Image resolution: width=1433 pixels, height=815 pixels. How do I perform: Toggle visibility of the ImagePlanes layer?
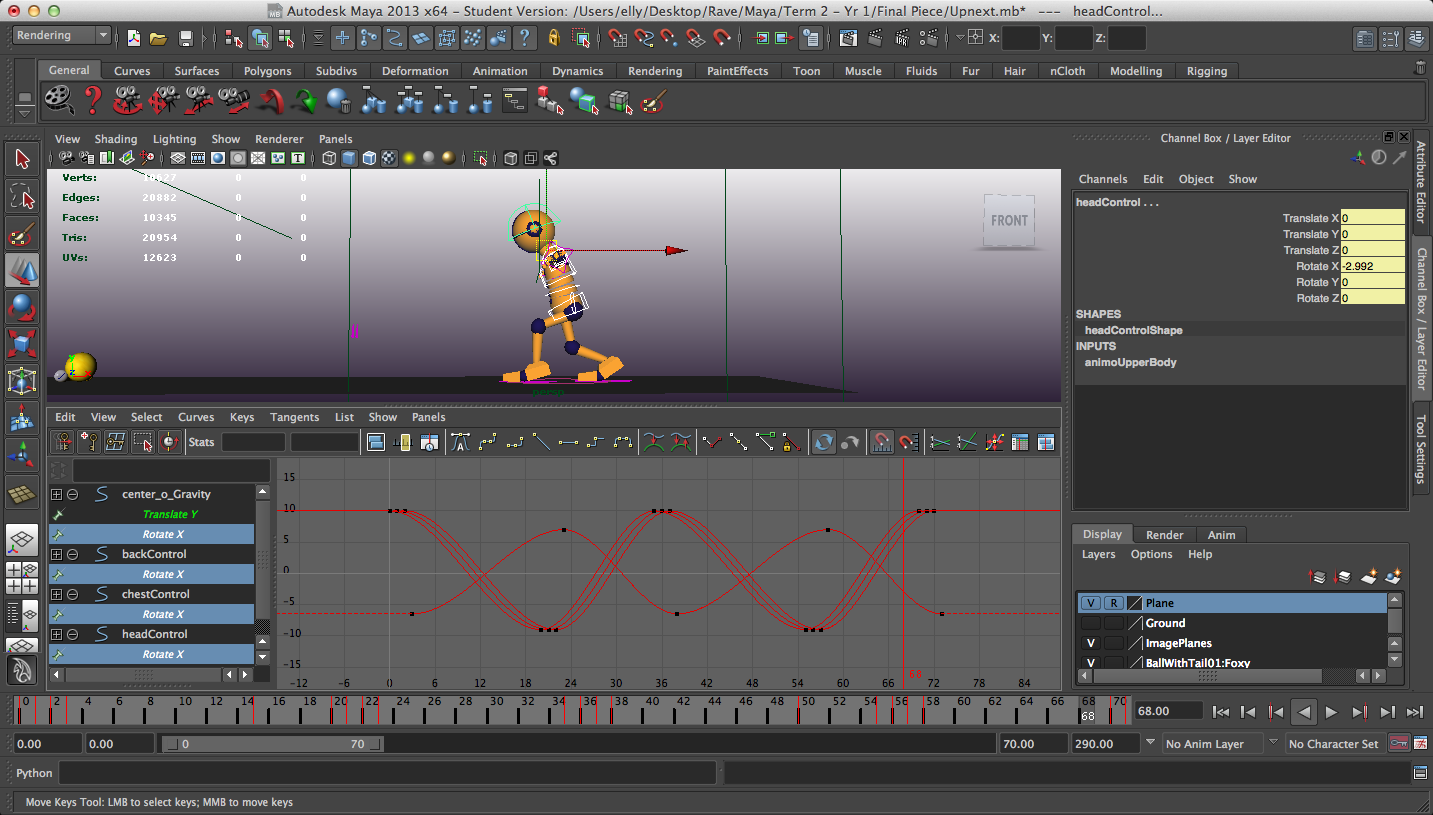[1091, 644]
